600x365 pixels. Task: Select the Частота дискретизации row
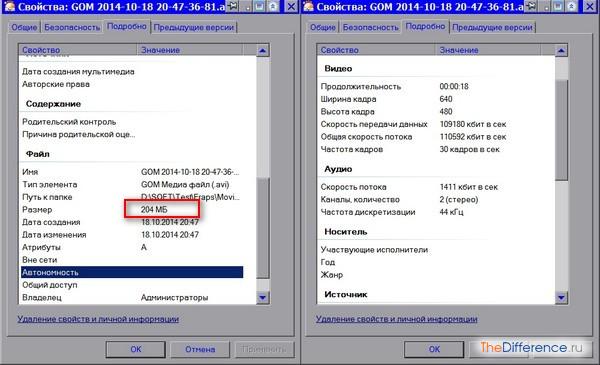430,212
